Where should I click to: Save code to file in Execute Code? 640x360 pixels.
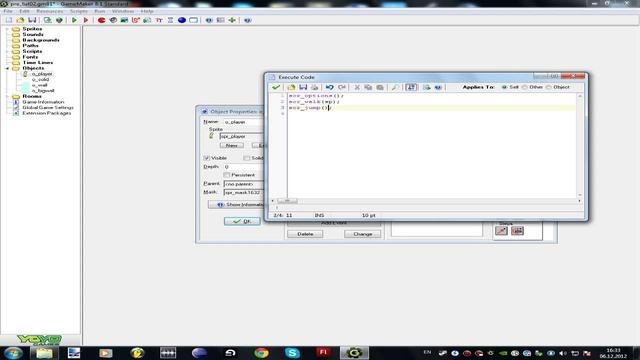point(303,87)
